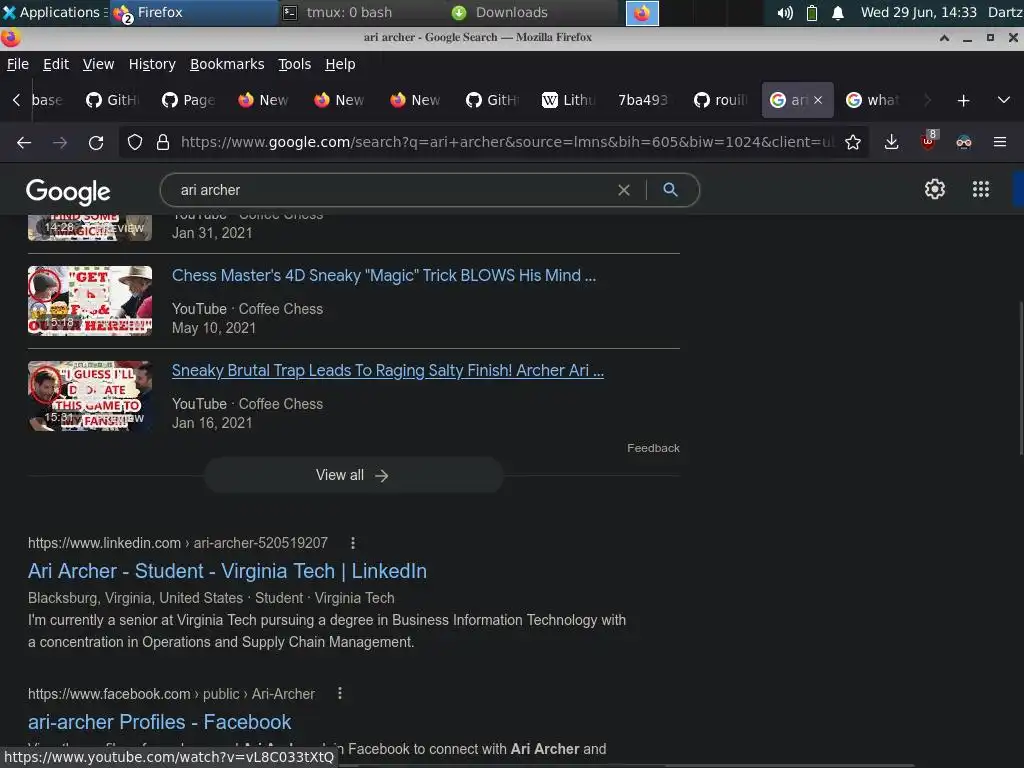Image resolution: width=1024 pixels, height=768 pixels.
Task: Open the Bookmarks menu
Action: coord(227,64)
